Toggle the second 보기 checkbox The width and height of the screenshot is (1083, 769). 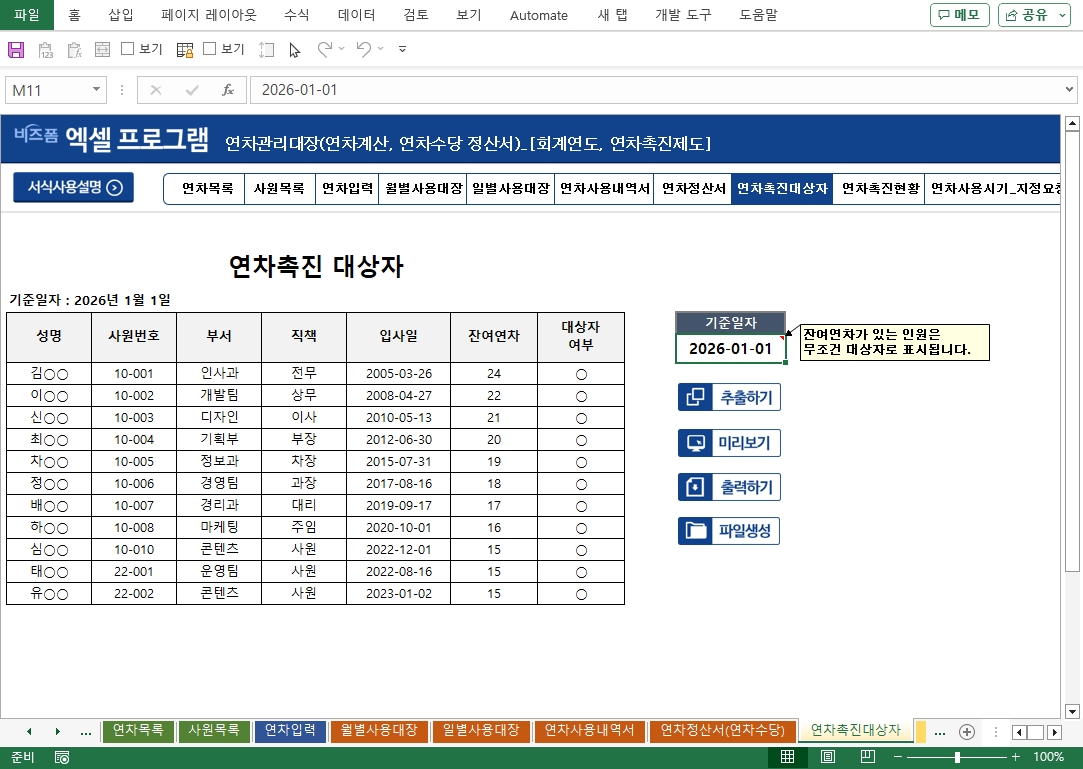coord(210,49)
